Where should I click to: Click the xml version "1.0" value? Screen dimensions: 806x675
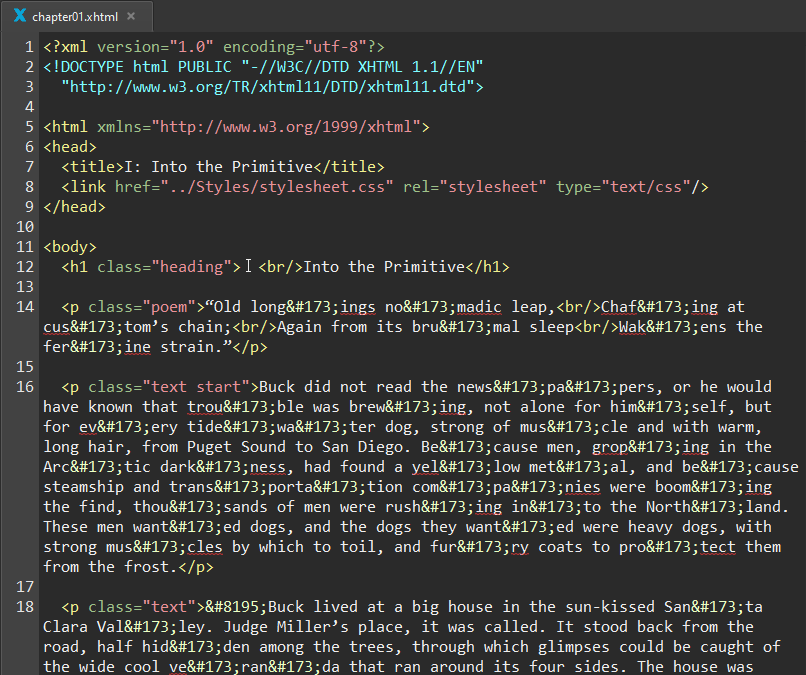(x=191, y=47)
